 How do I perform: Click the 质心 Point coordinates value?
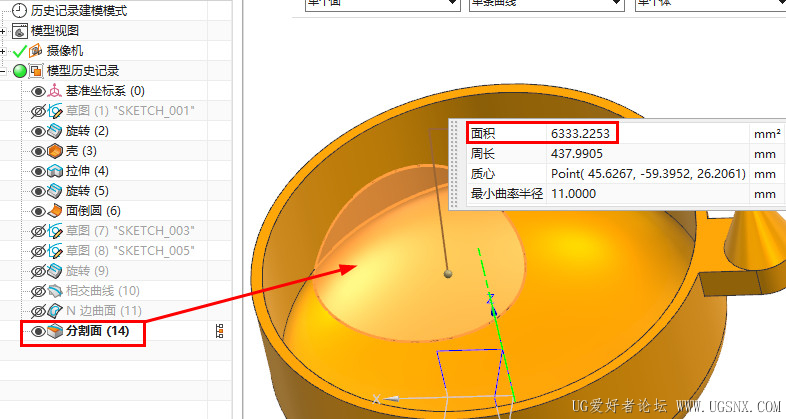pos(648,174)
